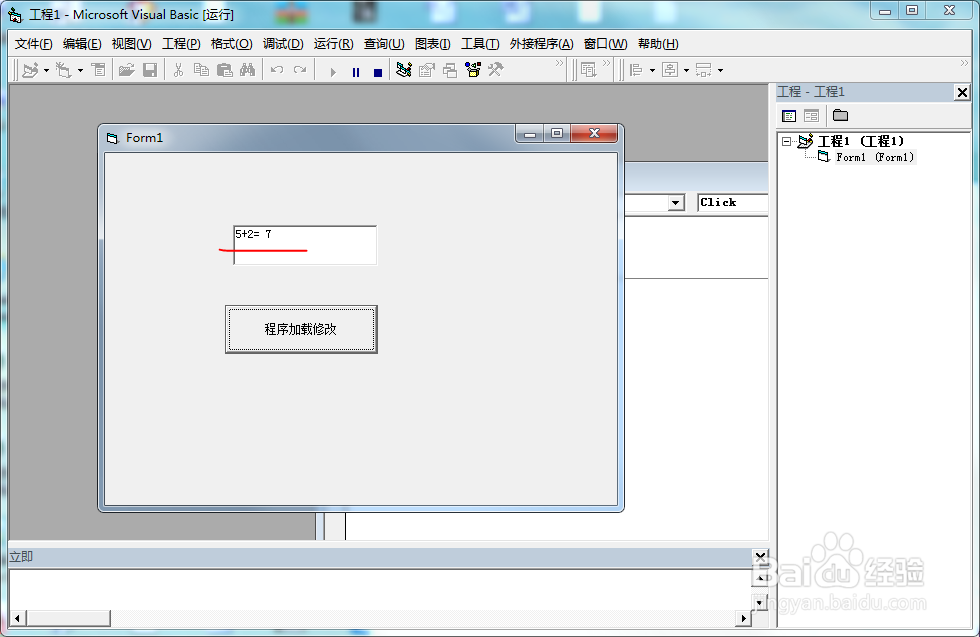
Task: Open the 调试(D) menu
Action: (x=283, y=44)
